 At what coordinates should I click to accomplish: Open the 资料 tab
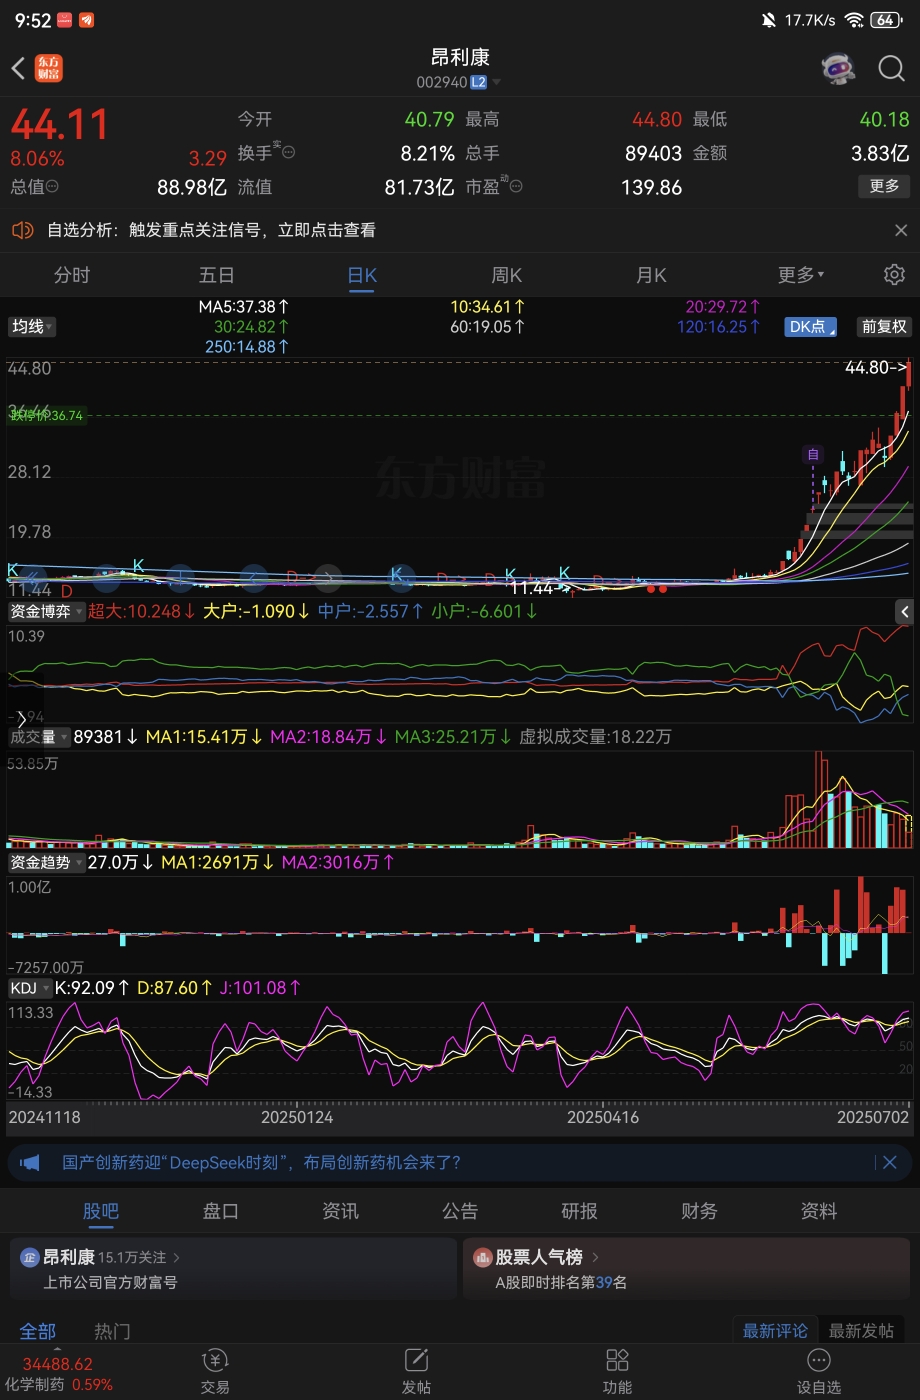pyautogui.click(x=819, y=1211)
